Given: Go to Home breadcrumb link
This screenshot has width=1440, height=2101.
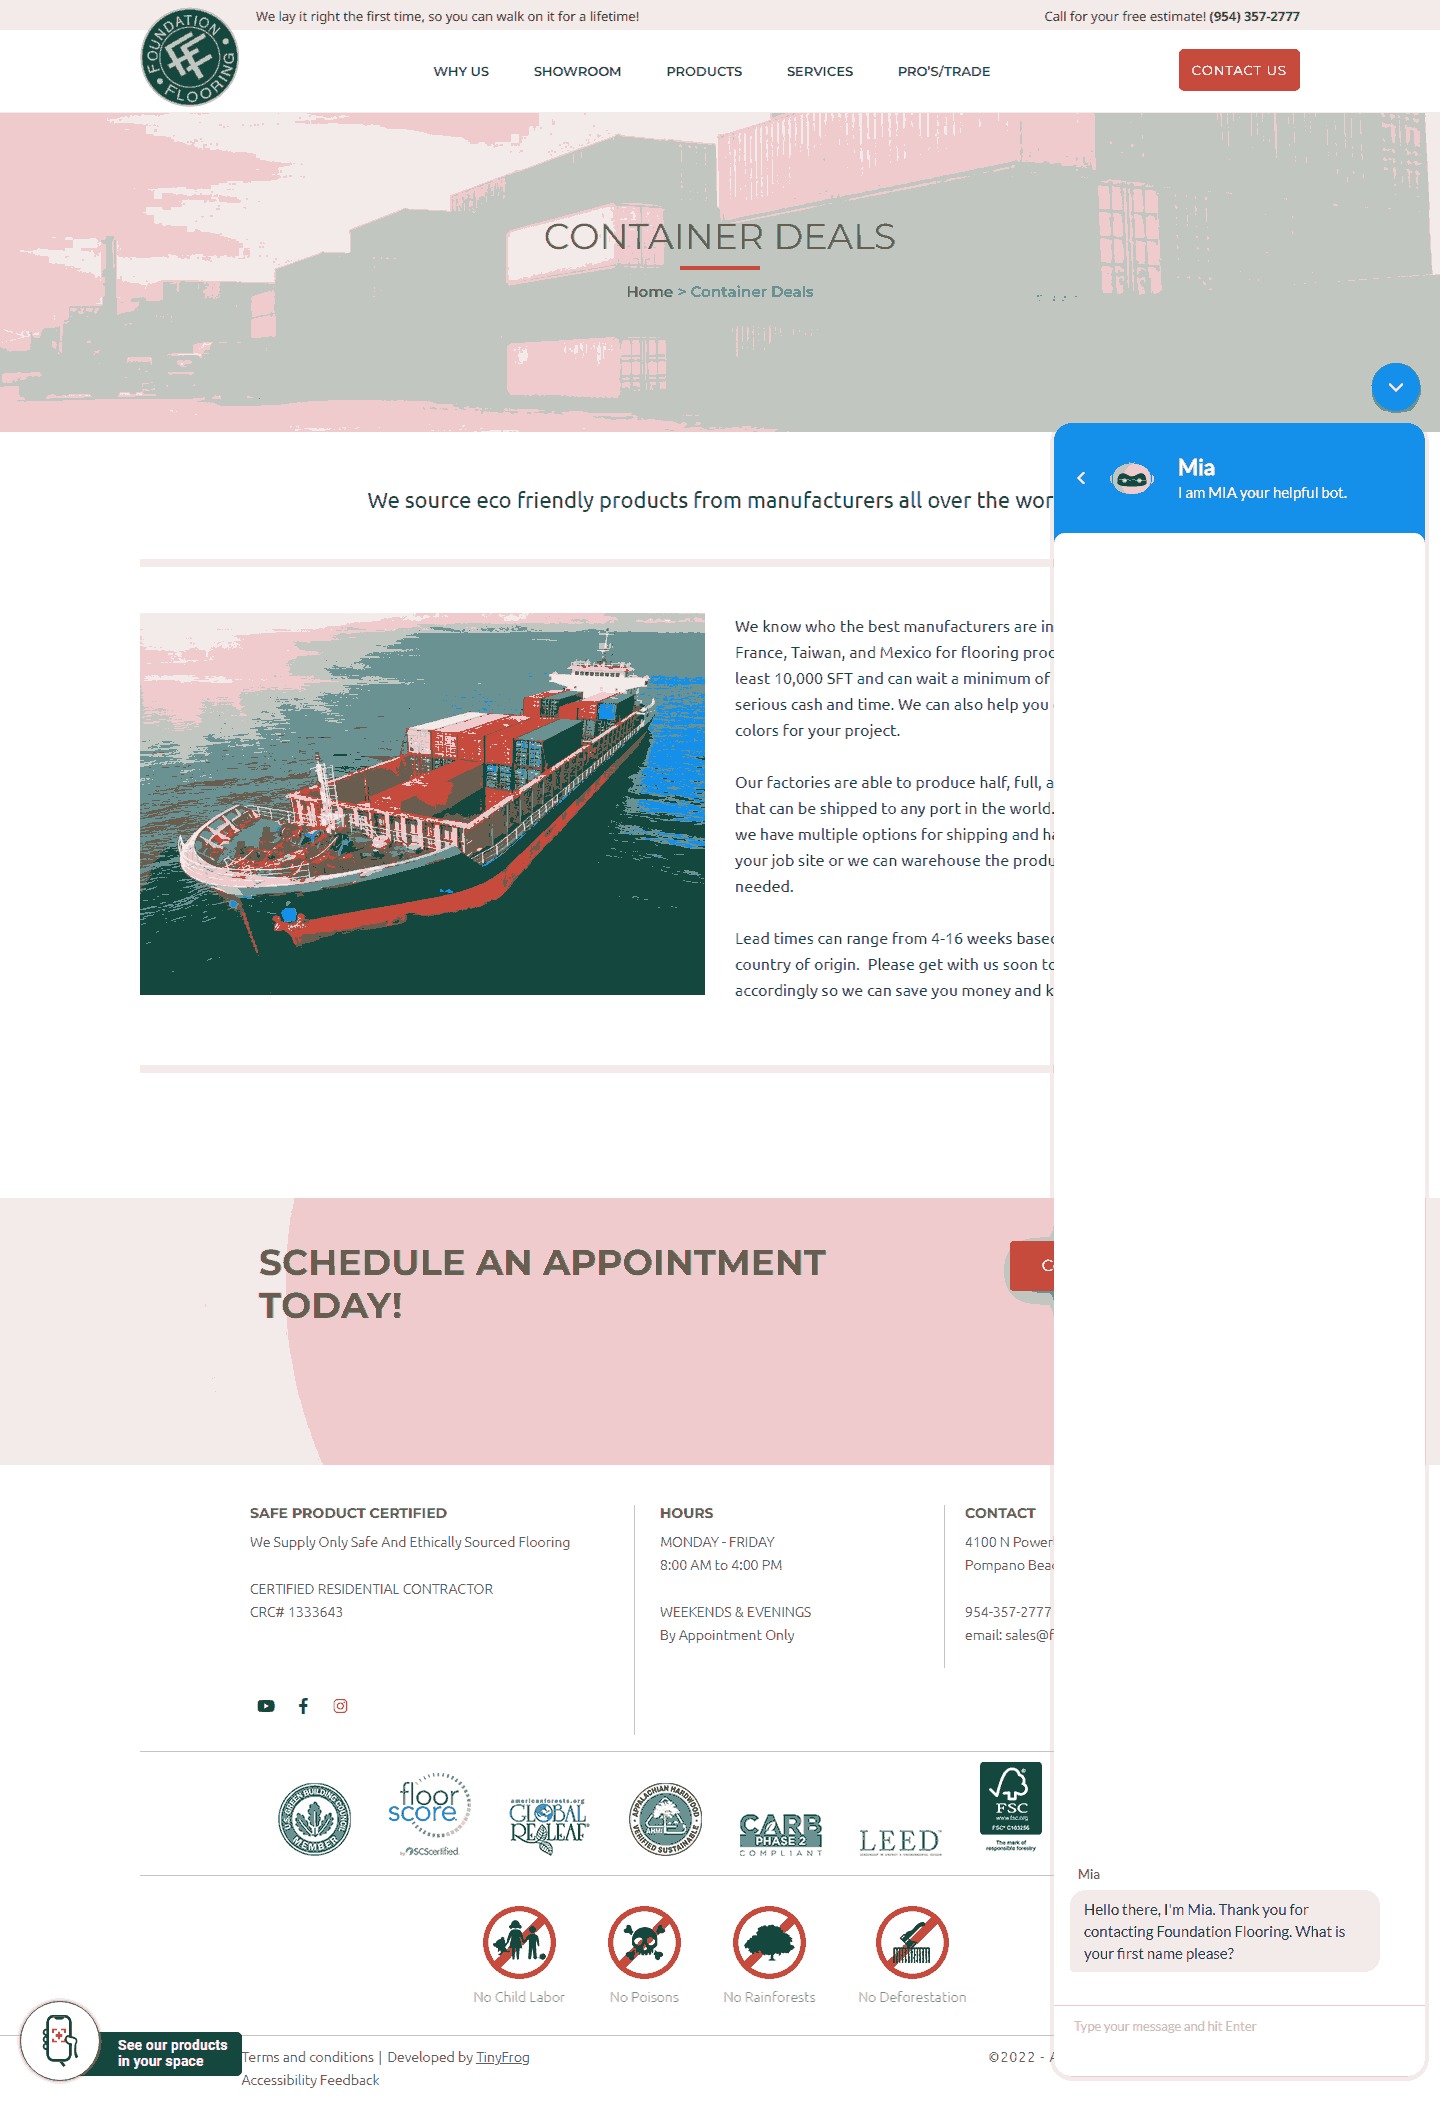Looking at the screenshot, I should 649,292.
